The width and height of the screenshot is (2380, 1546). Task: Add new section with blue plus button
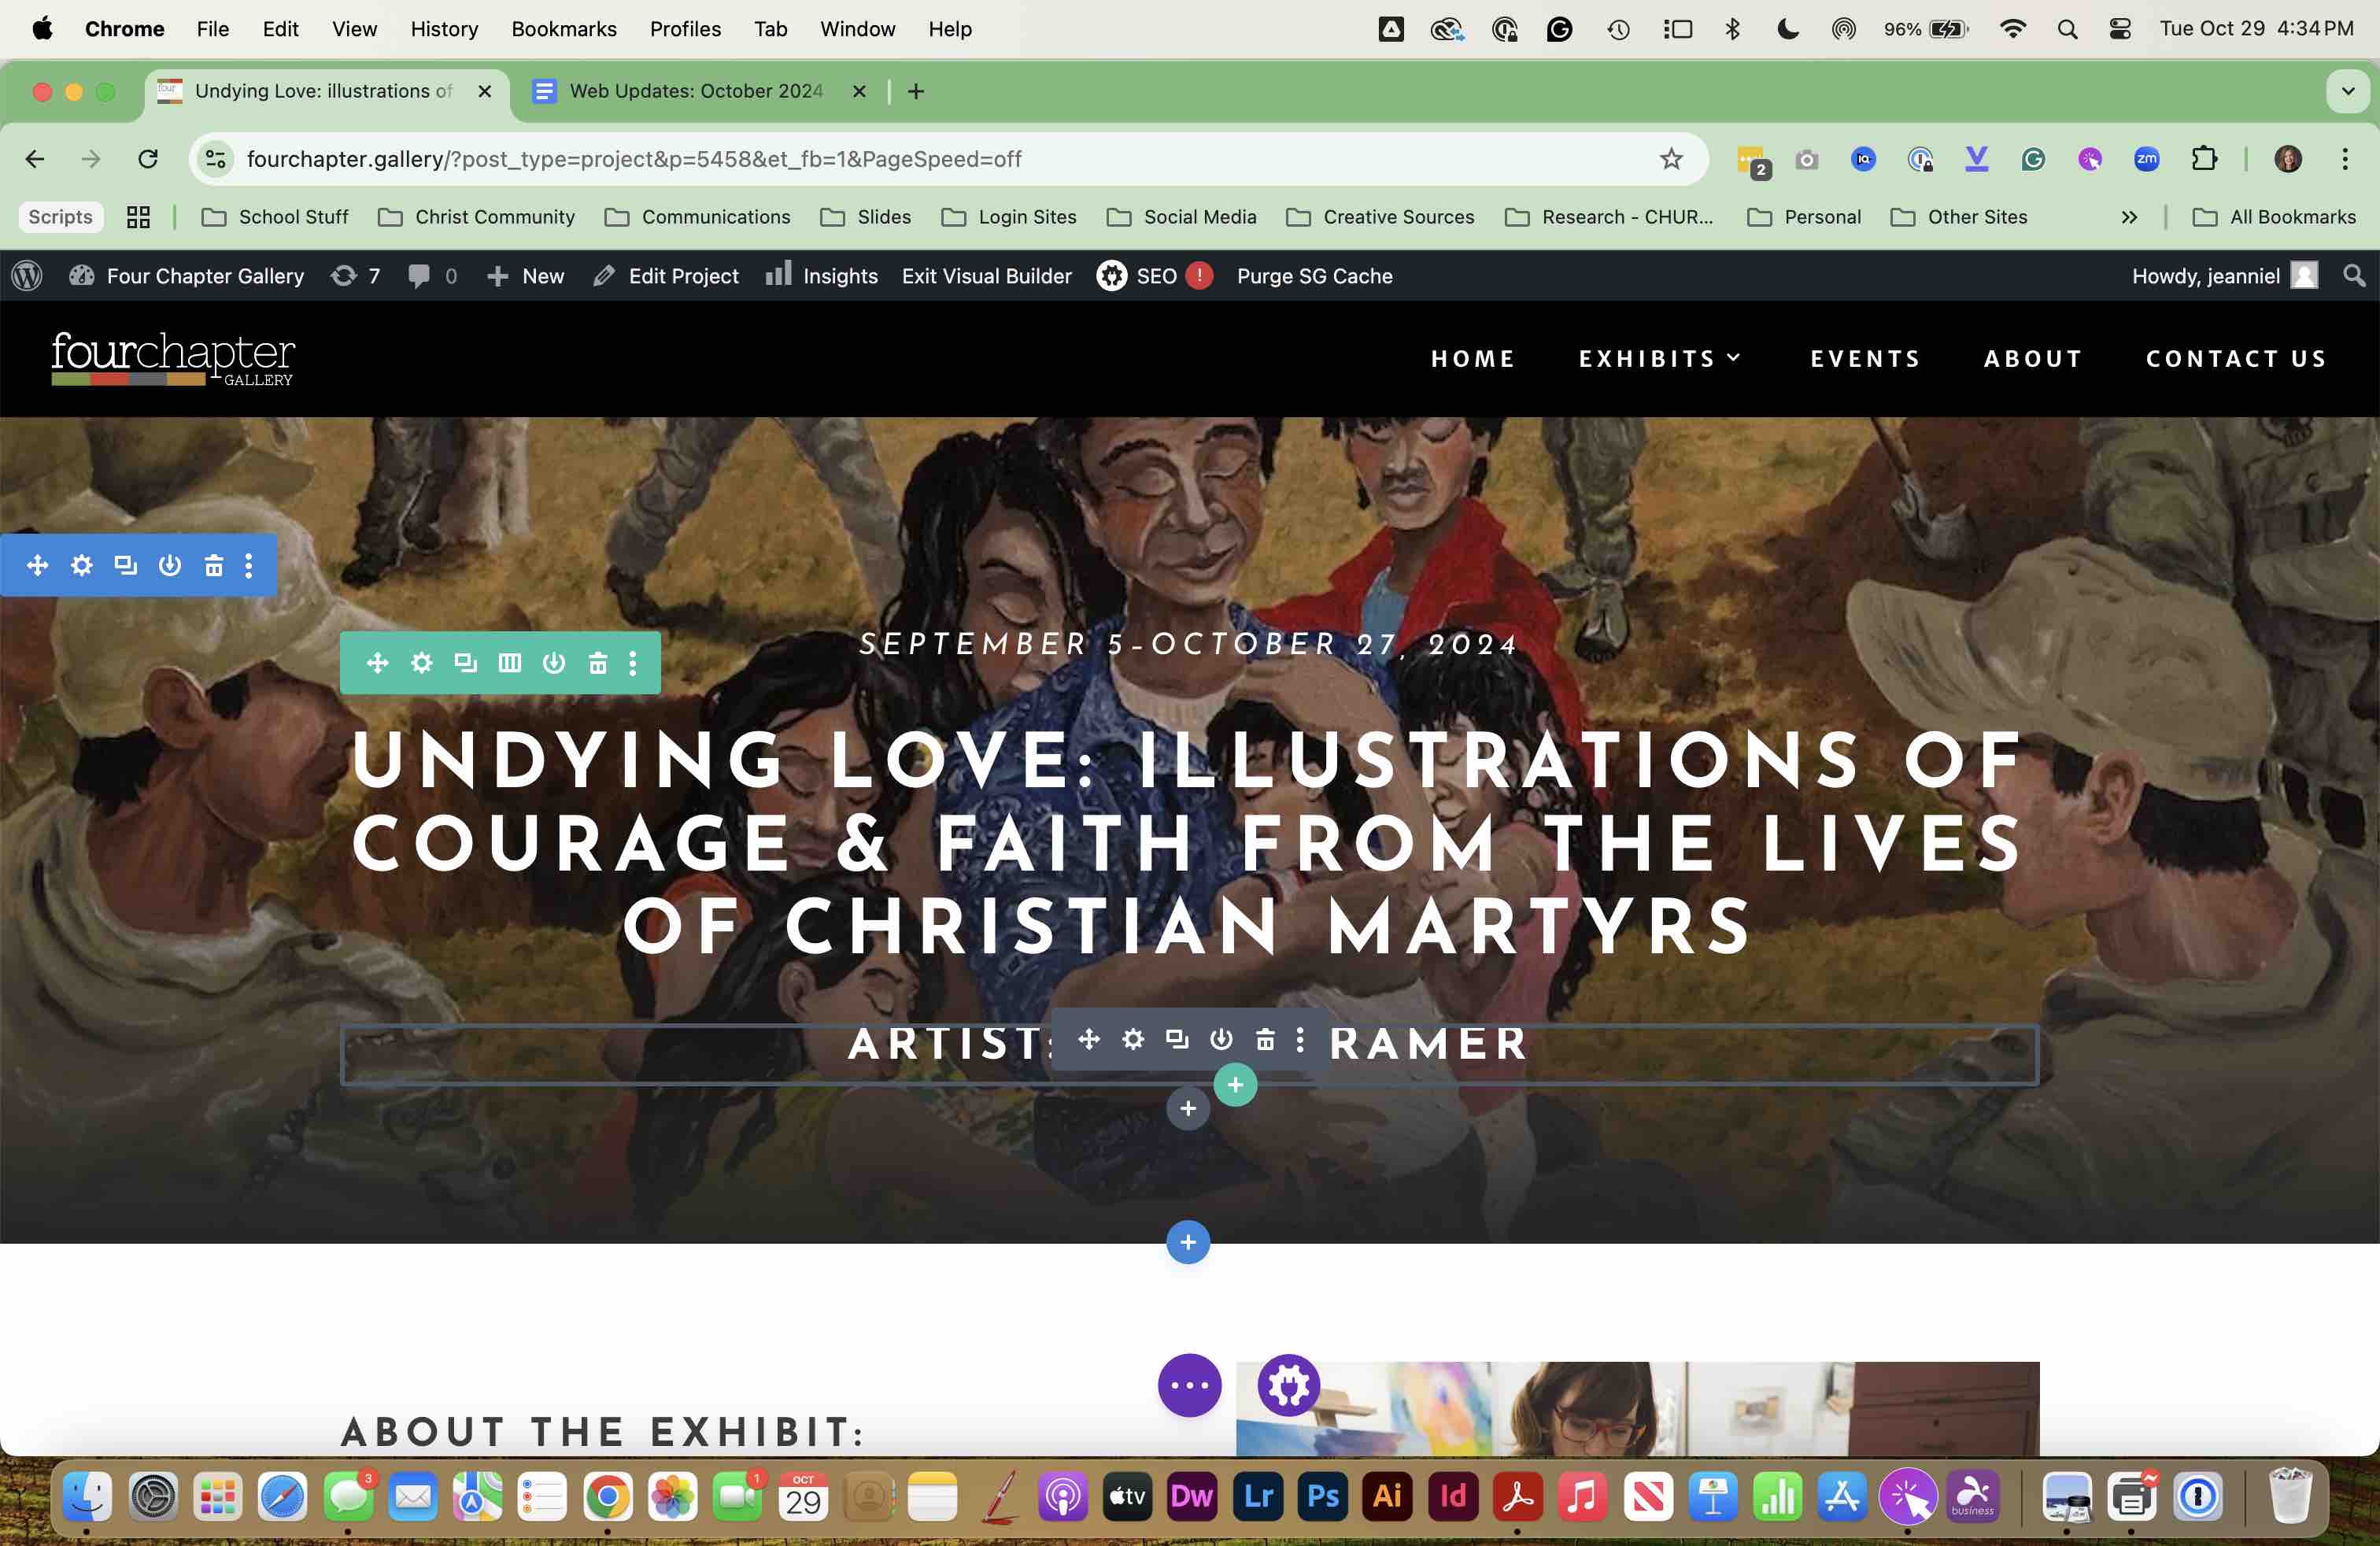1188,1242
